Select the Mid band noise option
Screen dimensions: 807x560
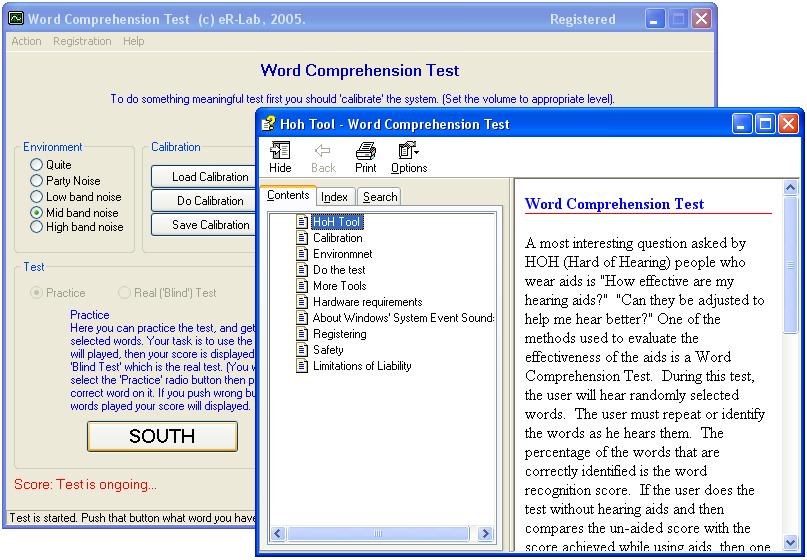point(36,213)
